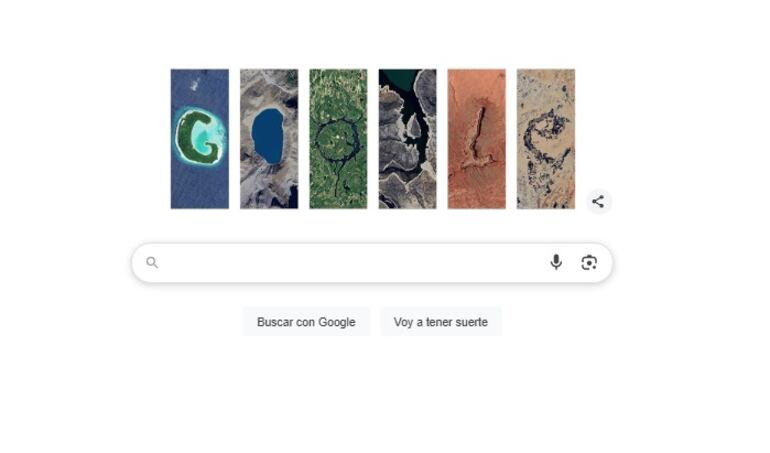Screen dimensions: 770x453
Task: Click the small white reef above the green island
Action: pyautogui.click(x=194, y=85)
